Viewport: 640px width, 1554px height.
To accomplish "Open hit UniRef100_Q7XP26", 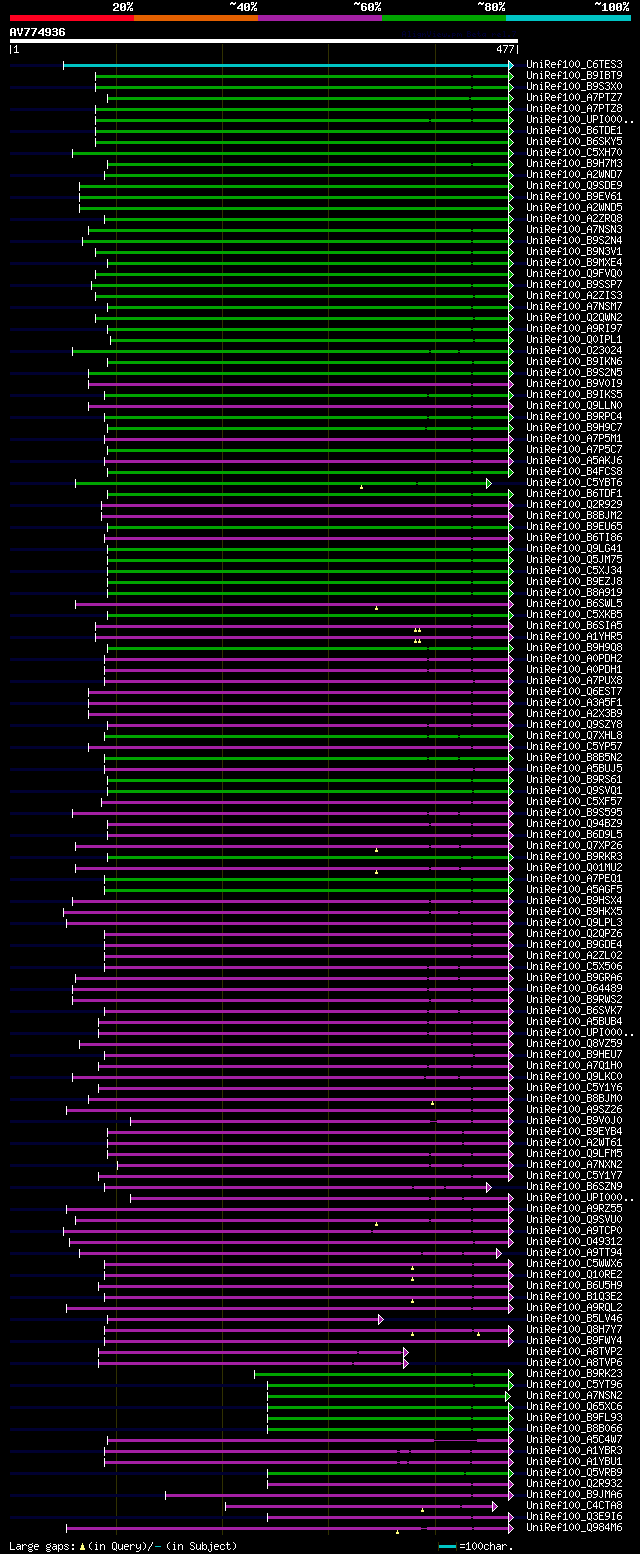I will 573,846.
